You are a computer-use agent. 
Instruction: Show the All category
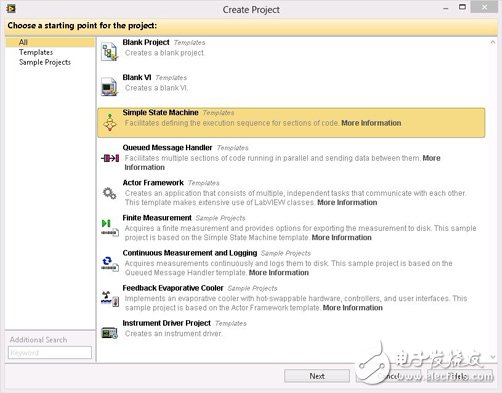click(x=23, y=42)
